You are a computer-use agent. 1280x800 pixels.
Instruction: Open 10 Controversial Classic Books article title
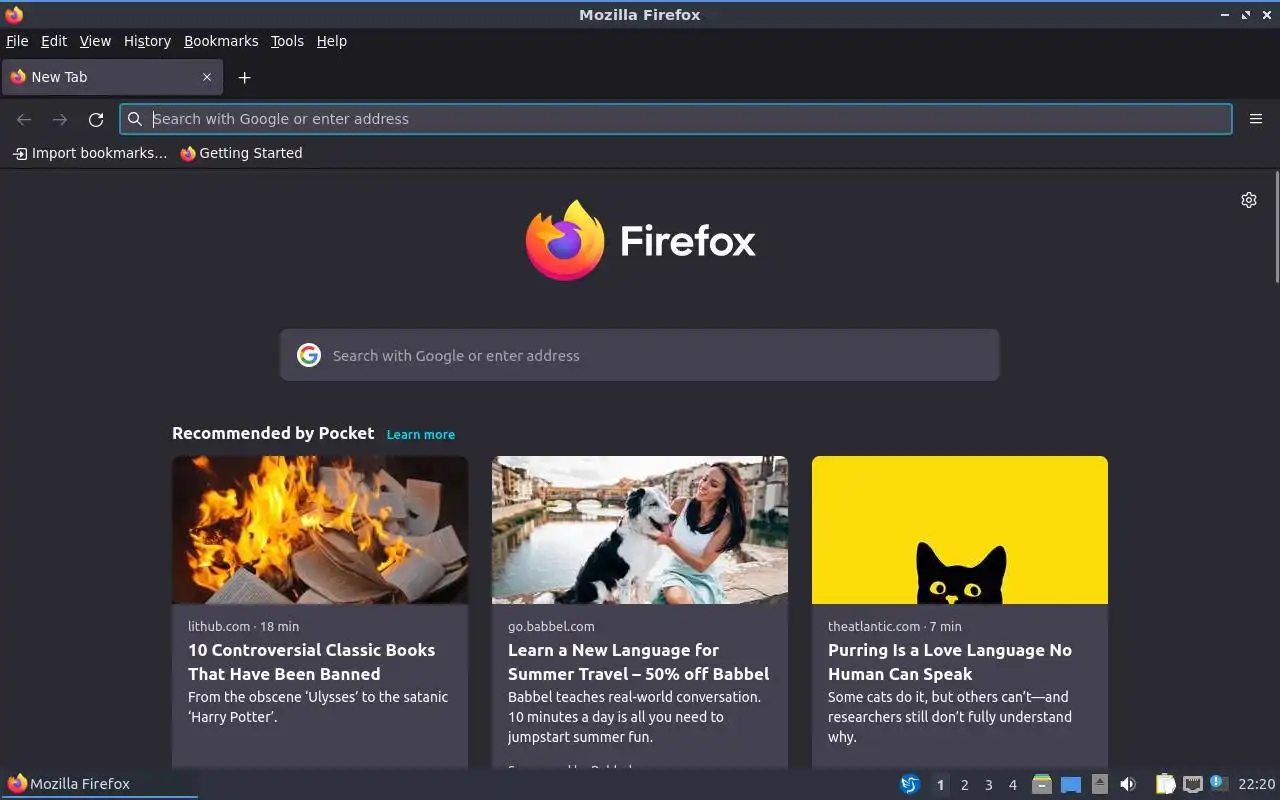pos(312,662)
